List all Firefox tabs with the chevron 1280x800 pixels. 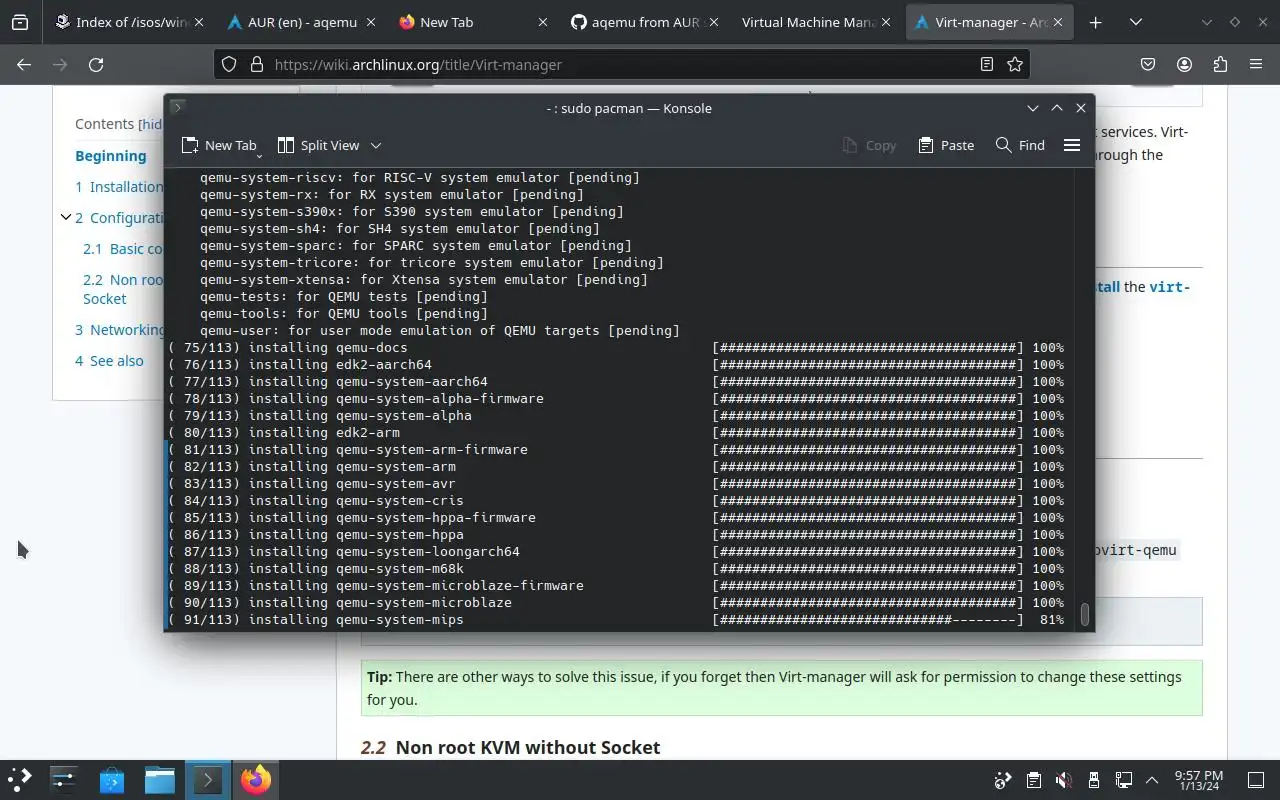click(x=1136, y=22)
